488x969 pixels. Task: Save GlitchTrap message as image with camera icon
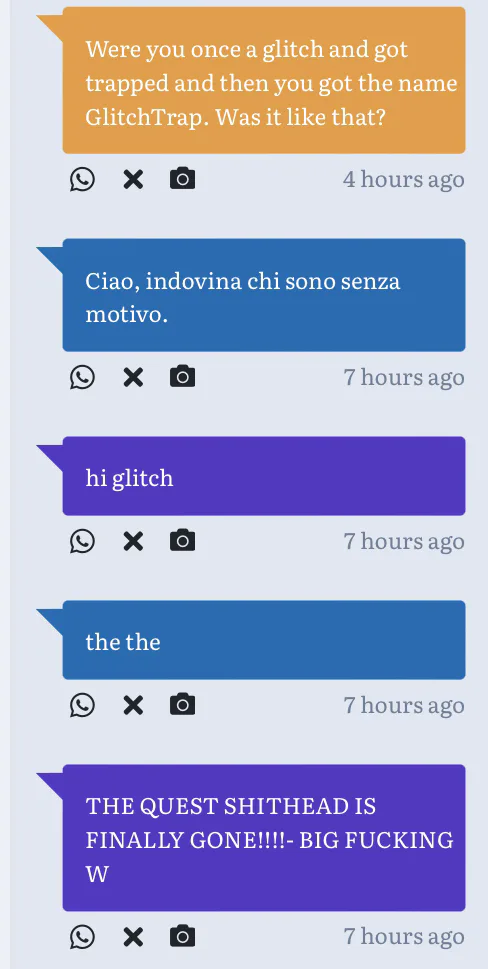click(182, 179)
